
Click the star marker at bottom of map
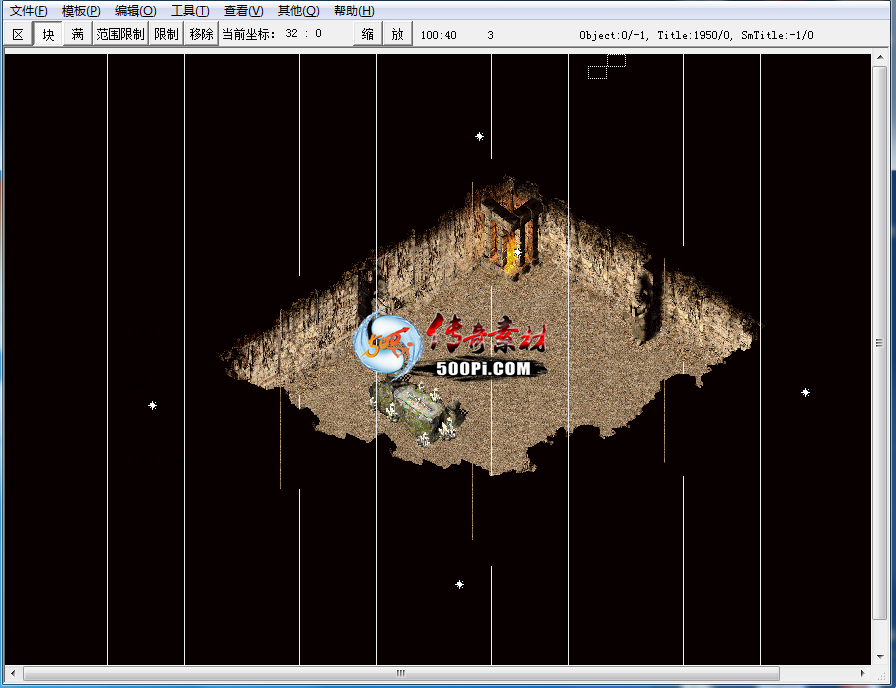click(459, 584)
